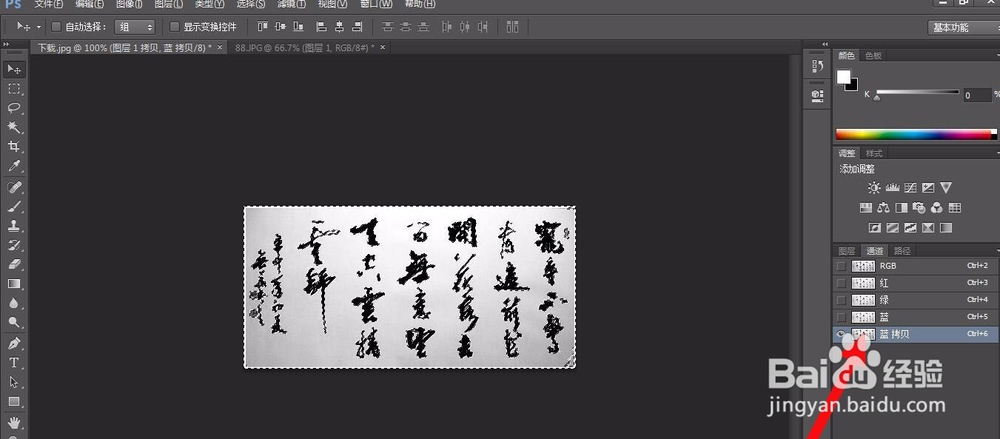Open the 滤镜 menu

coord(291,4)
